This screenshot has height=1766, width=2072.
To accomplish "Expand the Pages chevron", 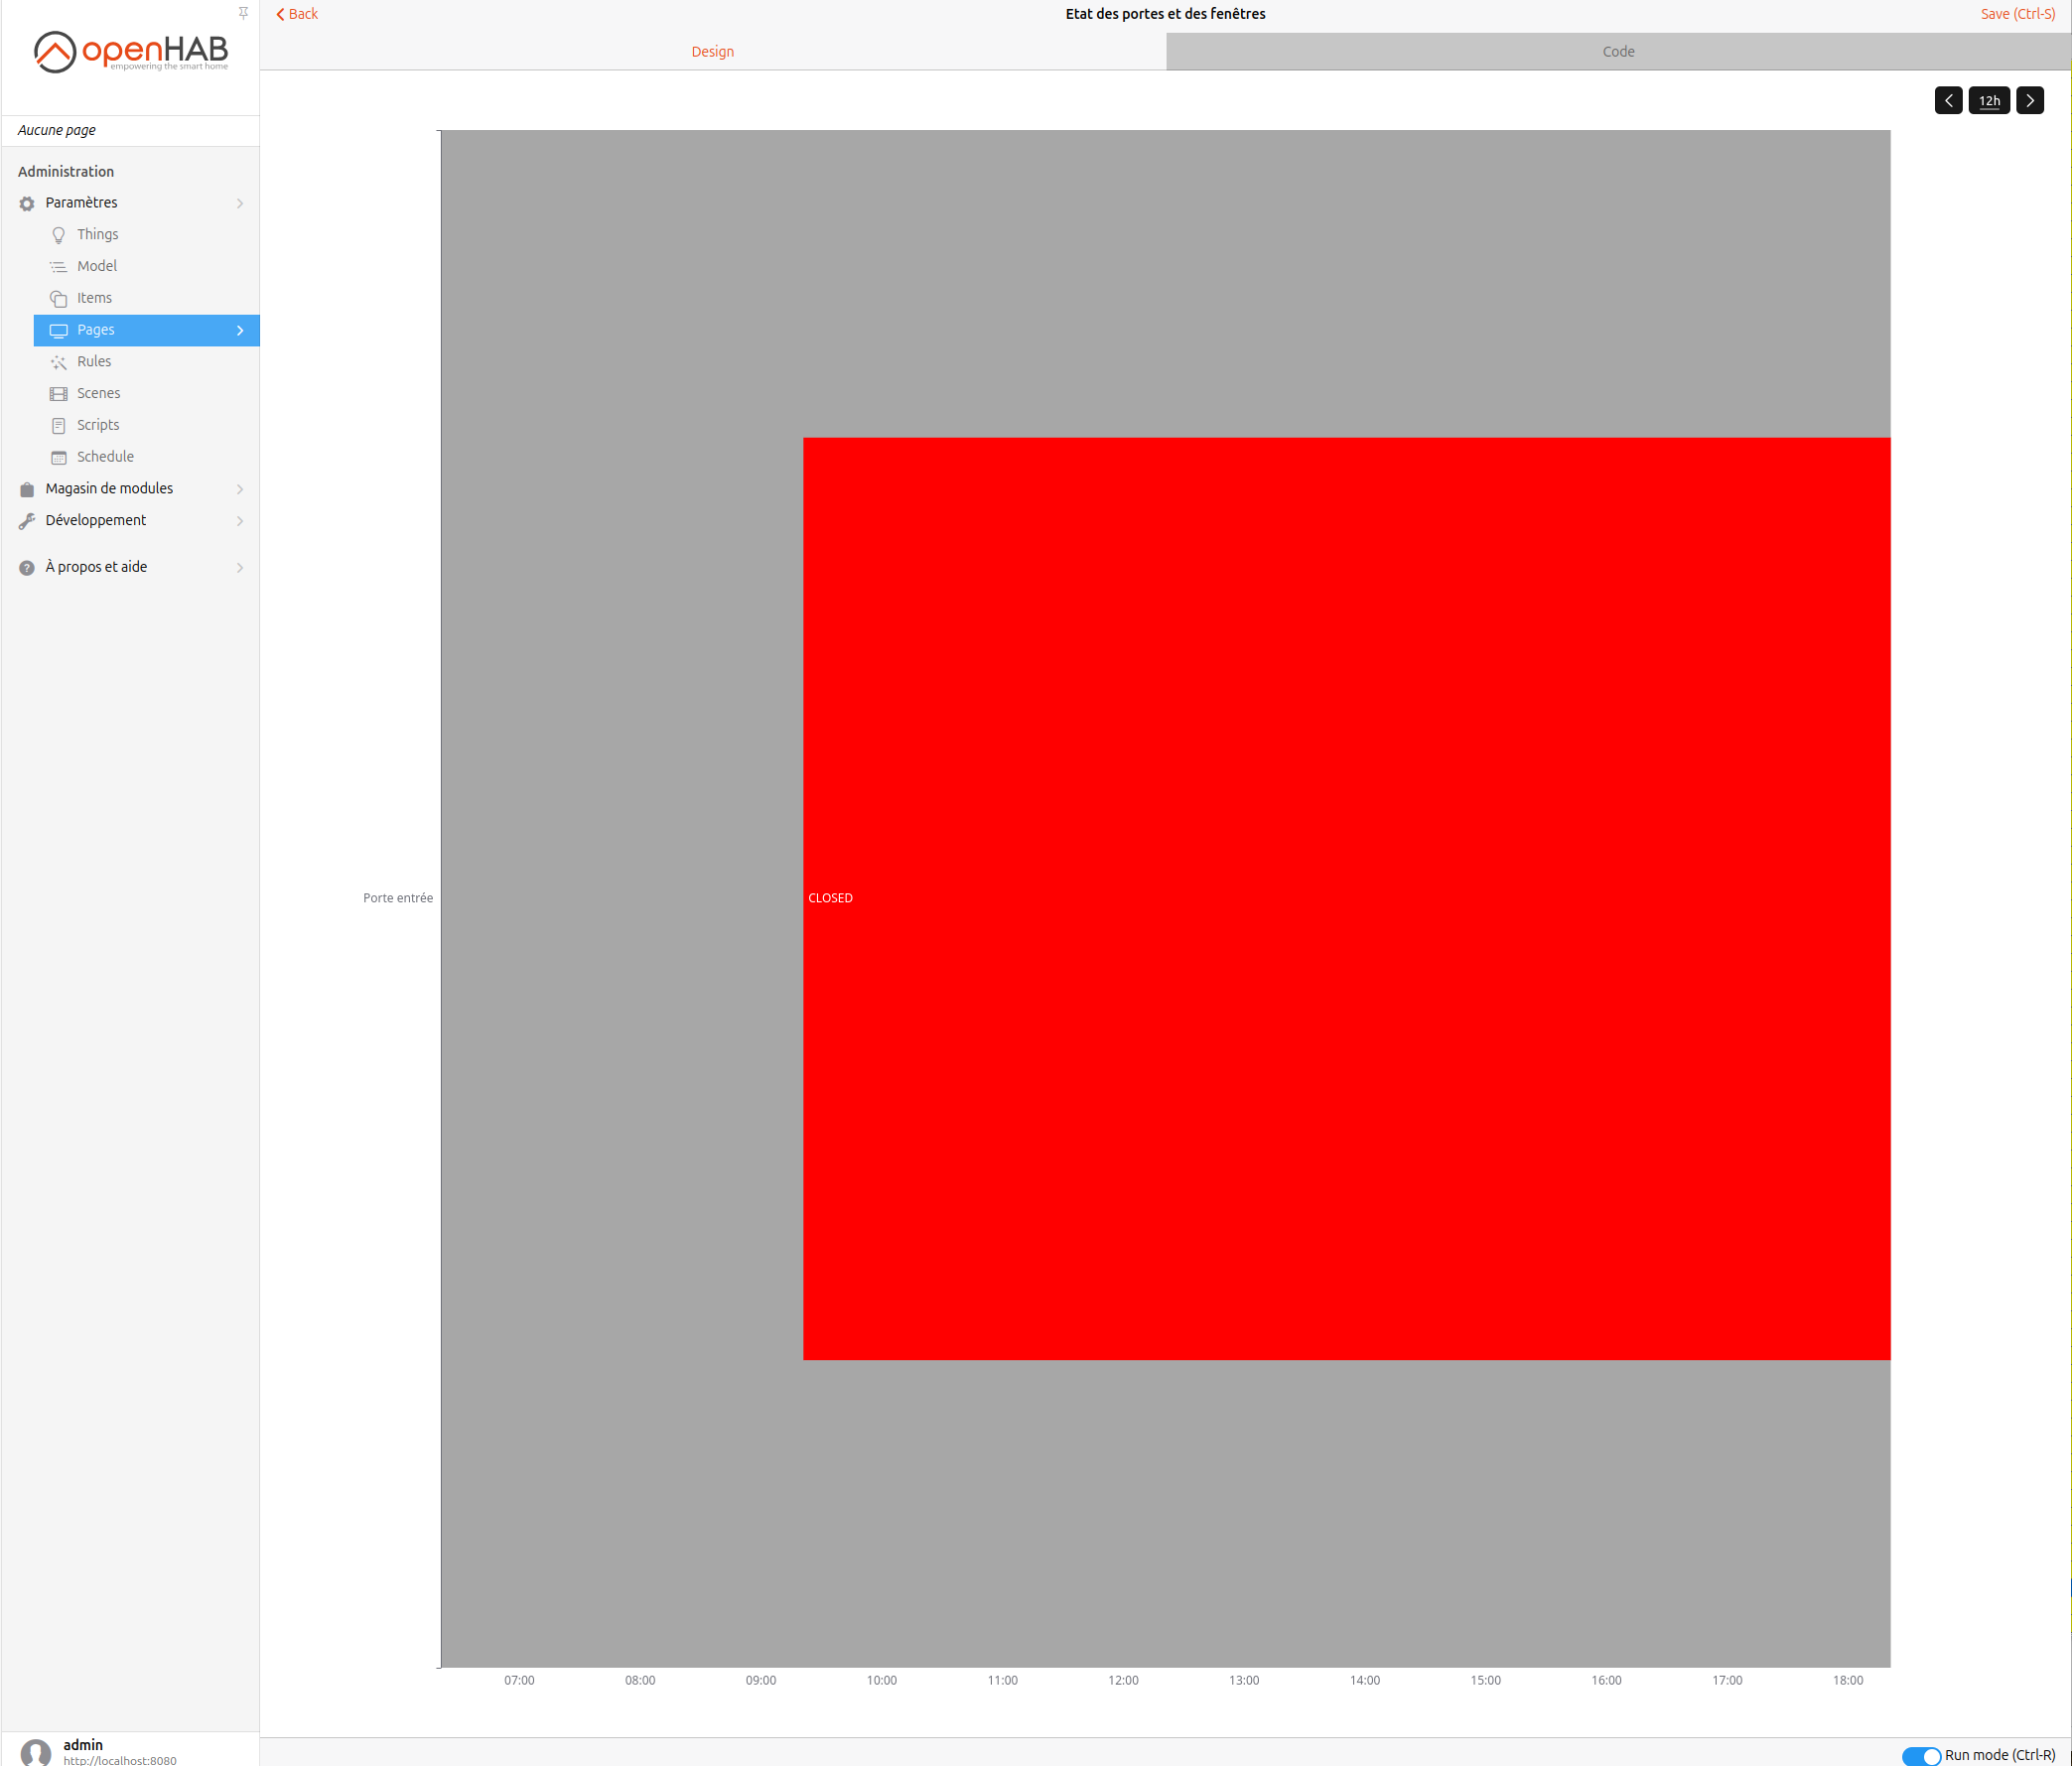I will pos(240,330).
